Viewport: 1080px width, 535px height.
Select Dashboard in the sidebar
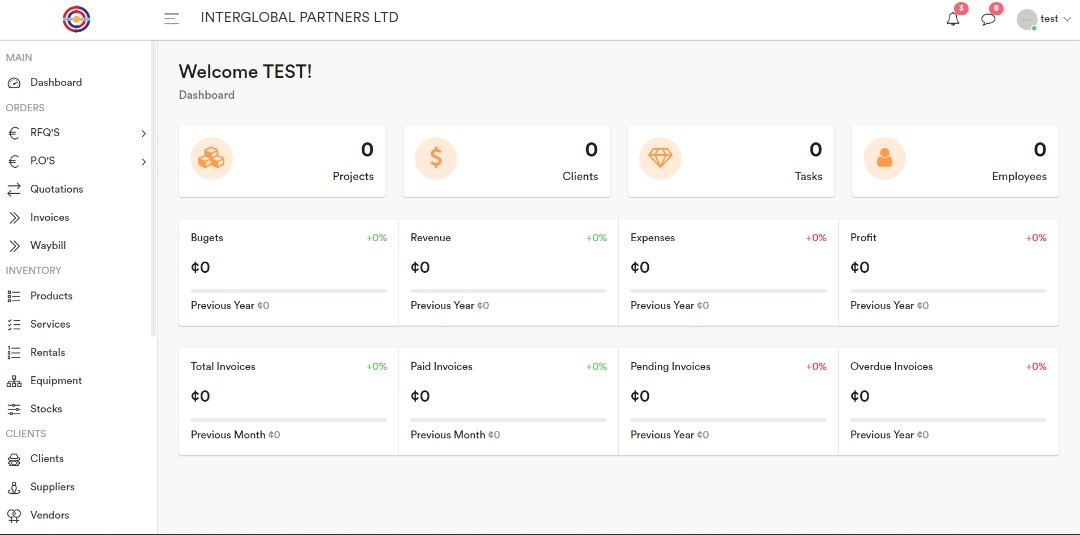(55, 82)
